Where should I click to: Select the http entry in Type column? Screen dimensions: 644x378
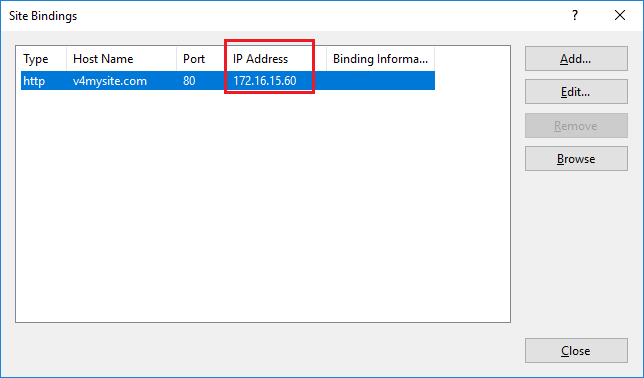point(34,81)
